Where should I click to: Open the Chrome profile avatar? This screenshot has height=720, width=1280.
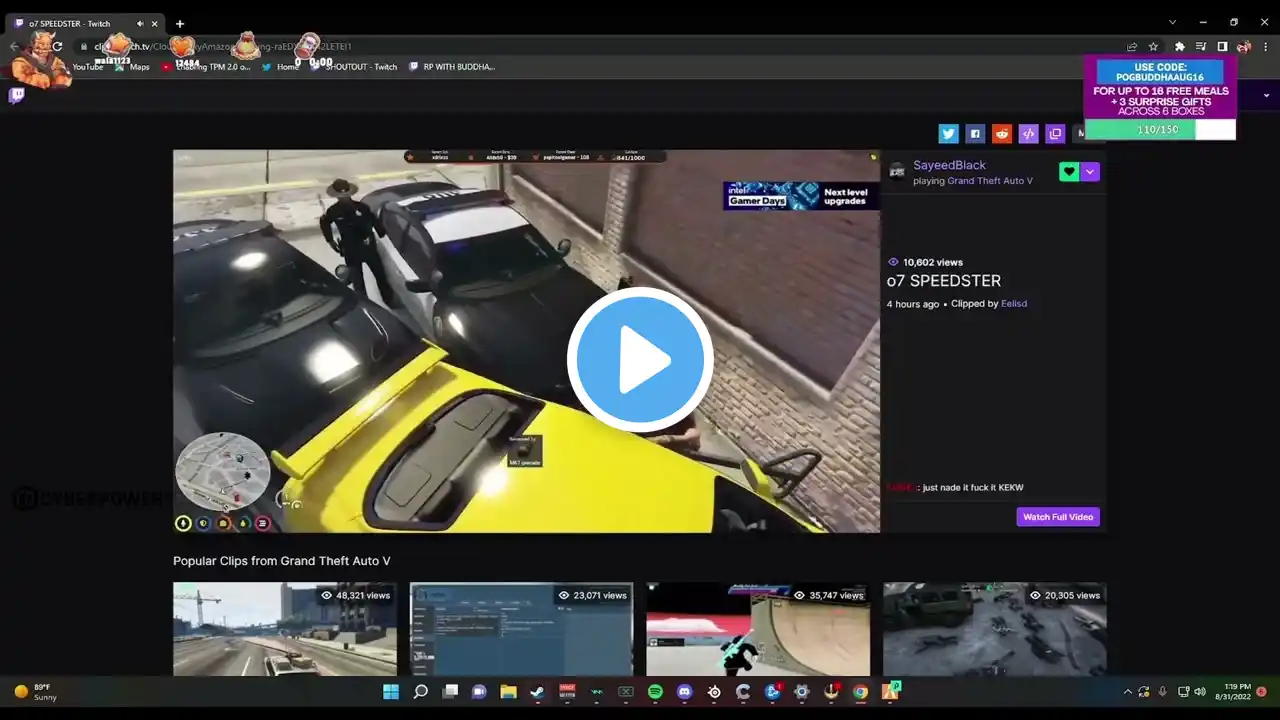[1243, 46]
